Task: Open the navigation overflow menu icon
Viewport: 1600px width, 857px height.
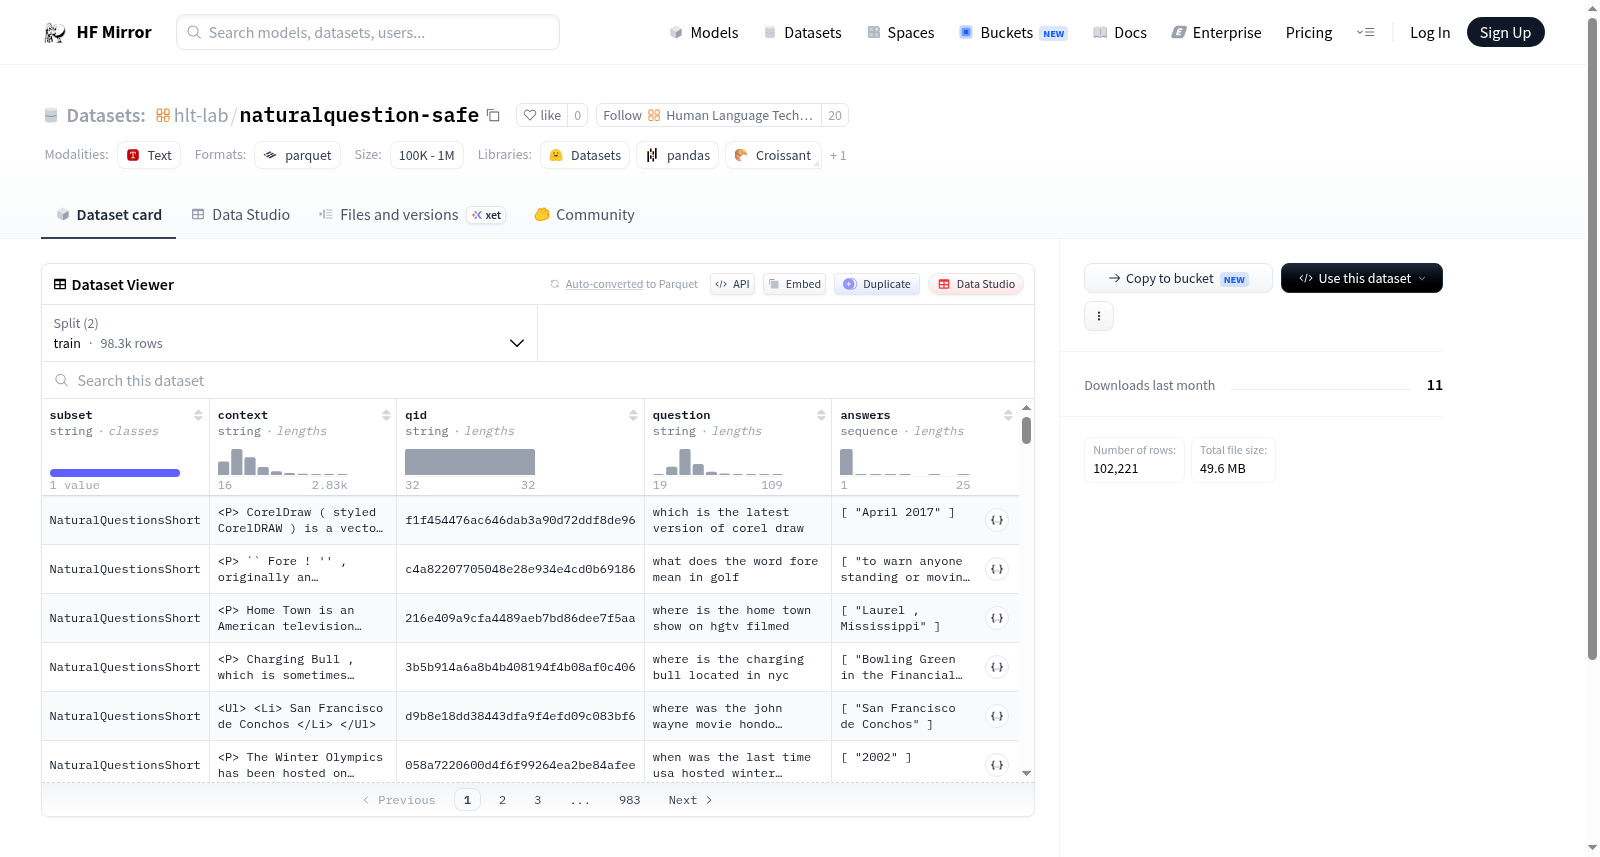Action: [x=1365, y=32]
